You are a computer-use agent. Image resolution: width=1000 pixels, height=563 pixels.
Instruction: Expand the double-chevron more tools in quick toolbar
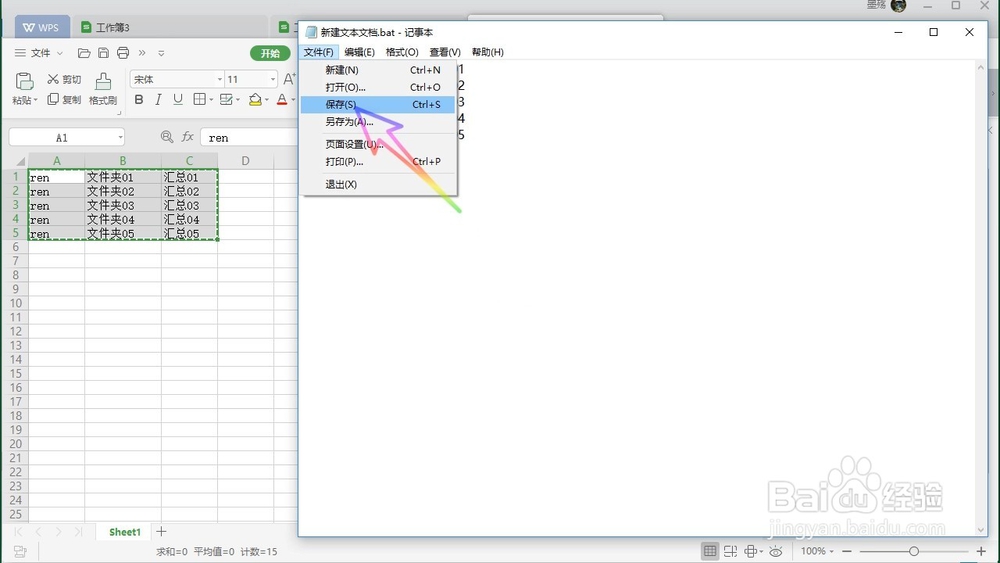[142, 53]
